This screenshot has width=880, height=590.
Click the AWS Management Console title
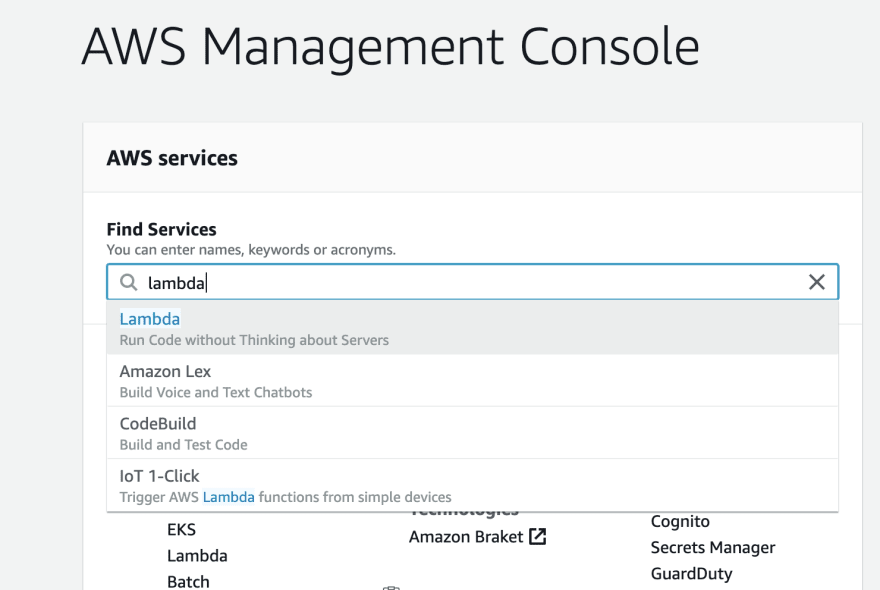pyautogui.click(x=391, y=48)
